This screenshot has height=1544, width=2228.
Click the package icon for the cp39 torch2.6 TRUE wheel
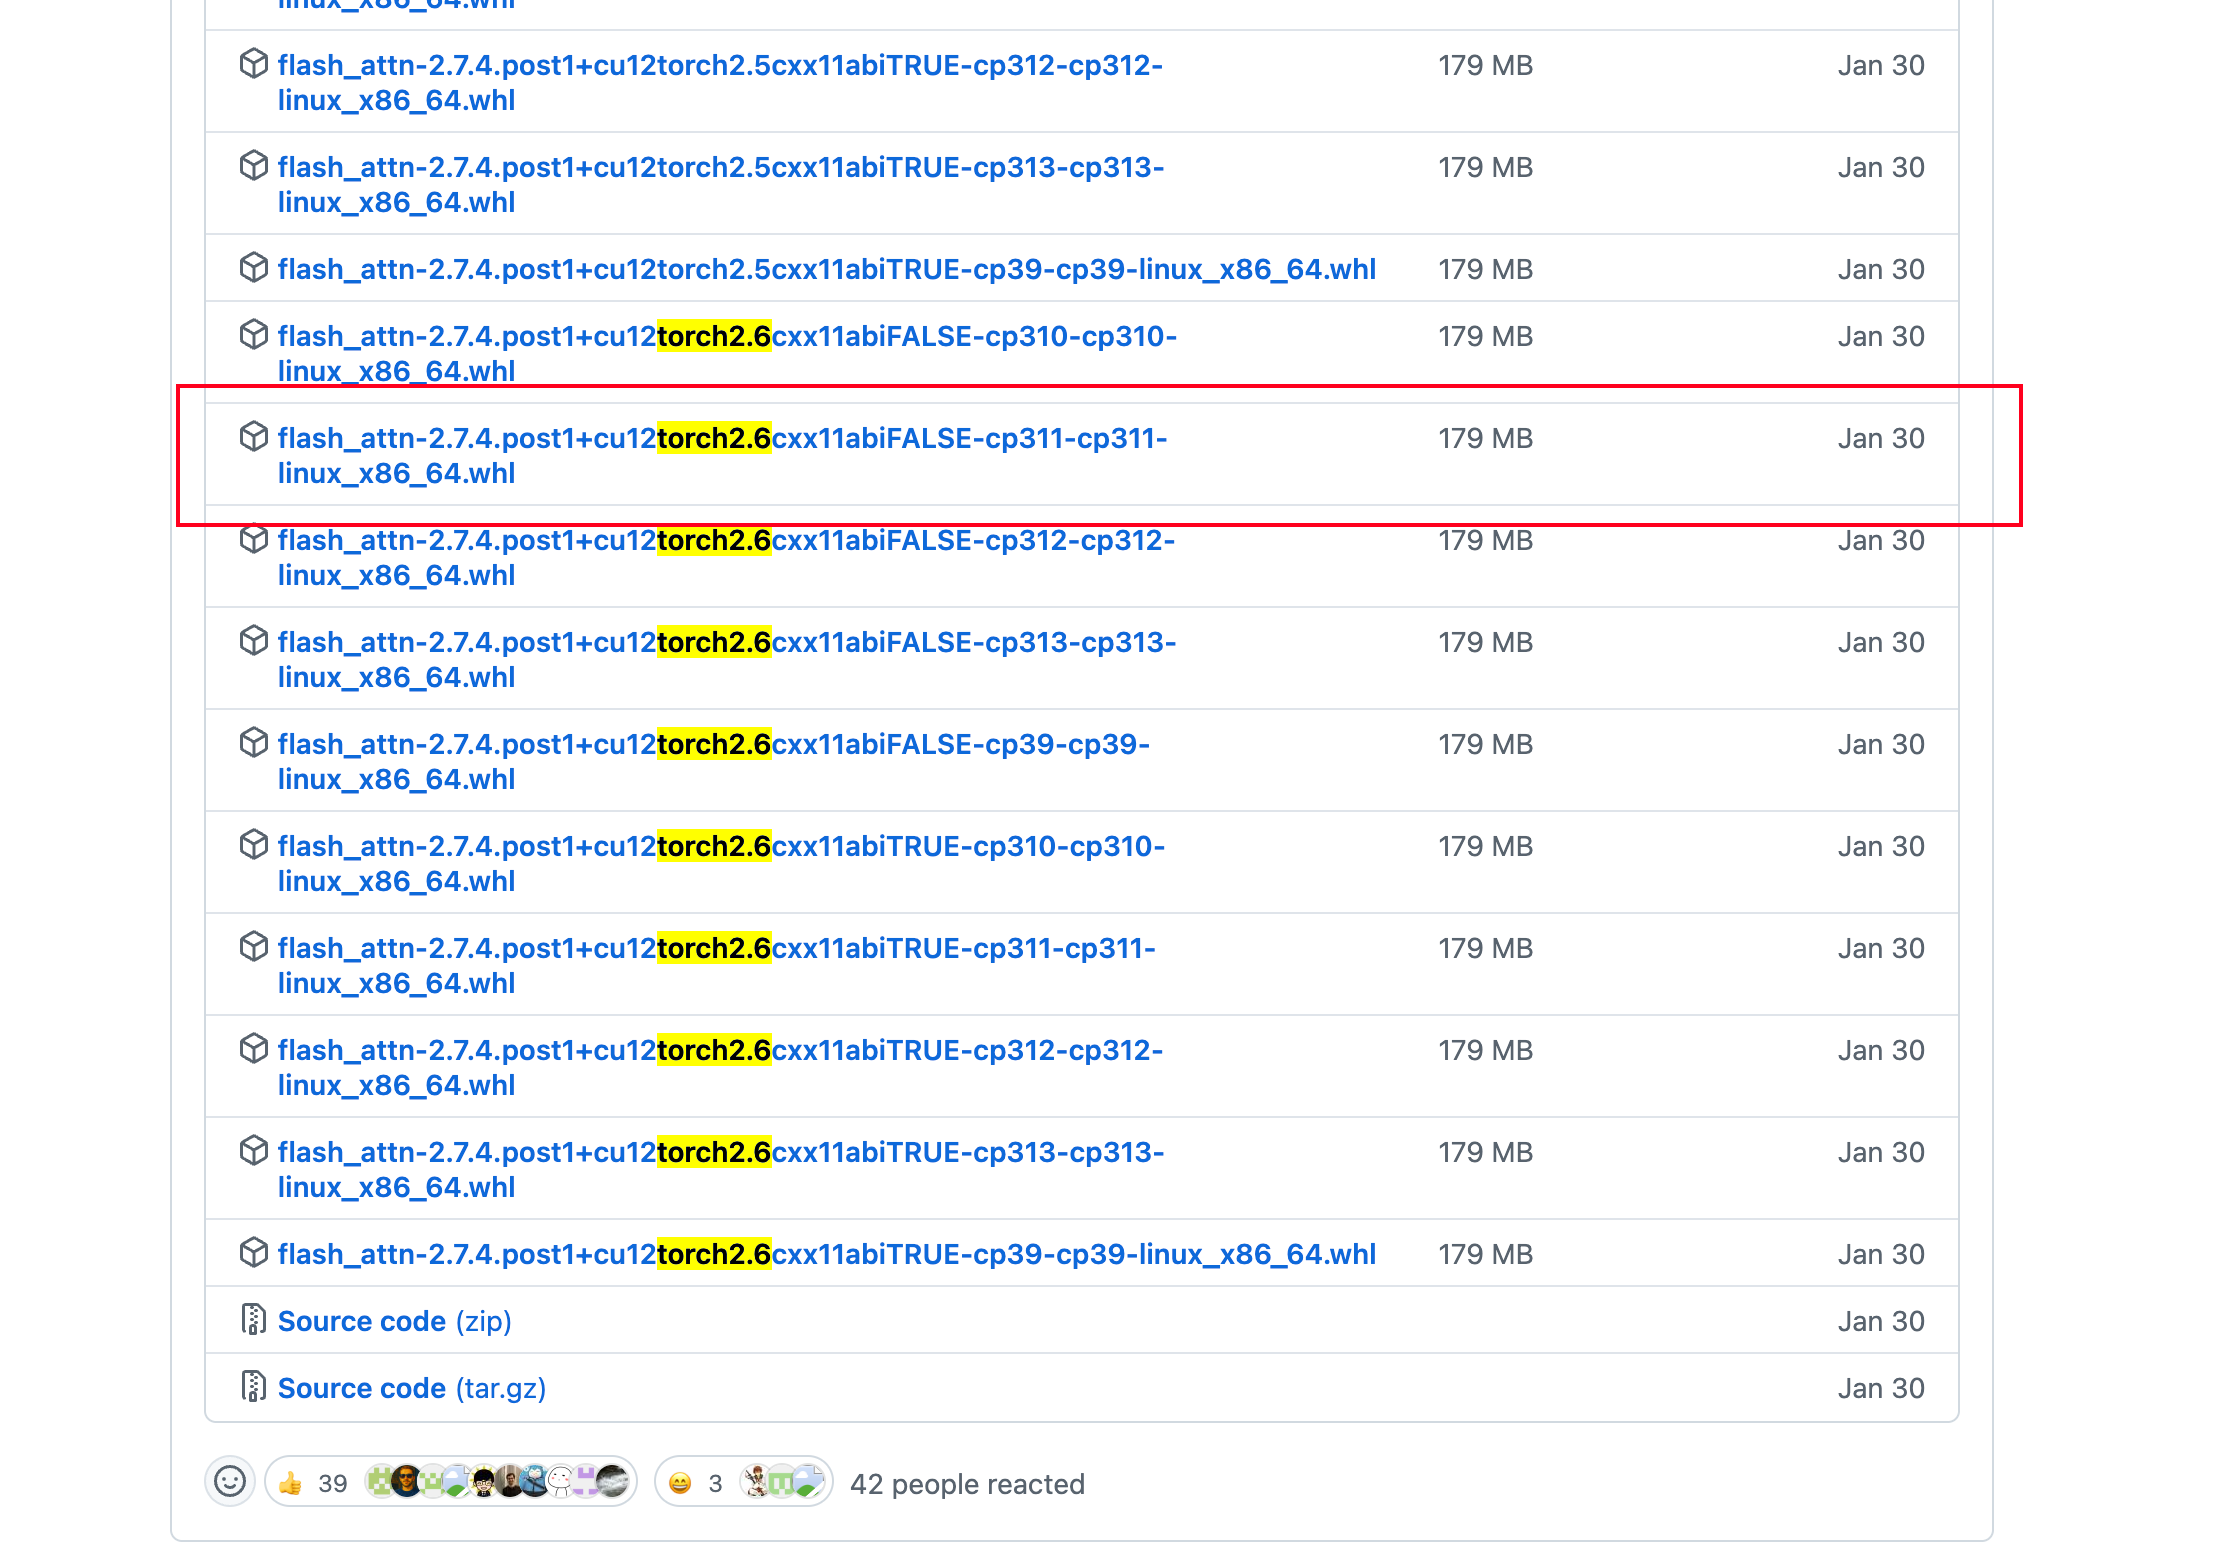pyautogui.click(x=255, y=1253)
